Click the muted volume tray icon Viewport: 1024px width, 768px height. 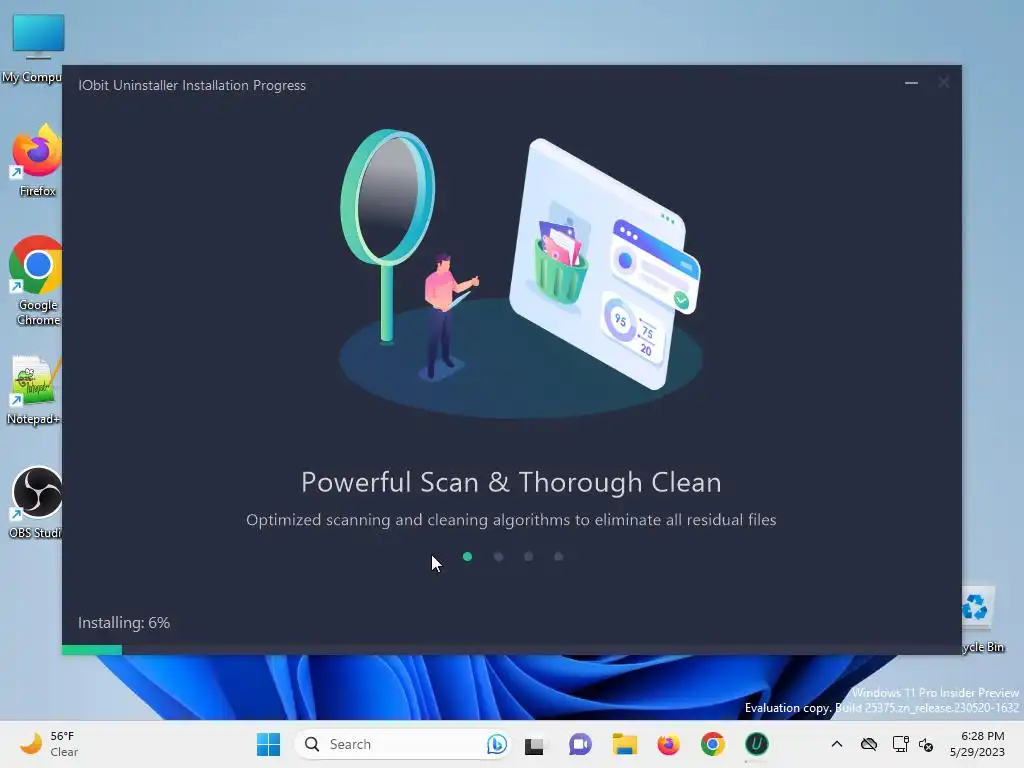tap(925, 744)
